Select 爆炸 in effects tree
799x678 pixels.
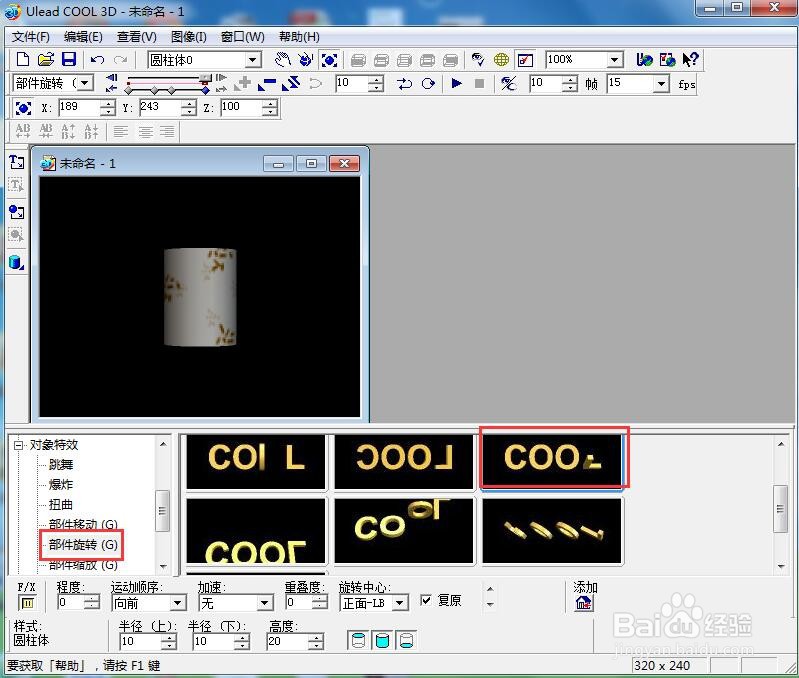pyautogui.click(x=61, y=484)
